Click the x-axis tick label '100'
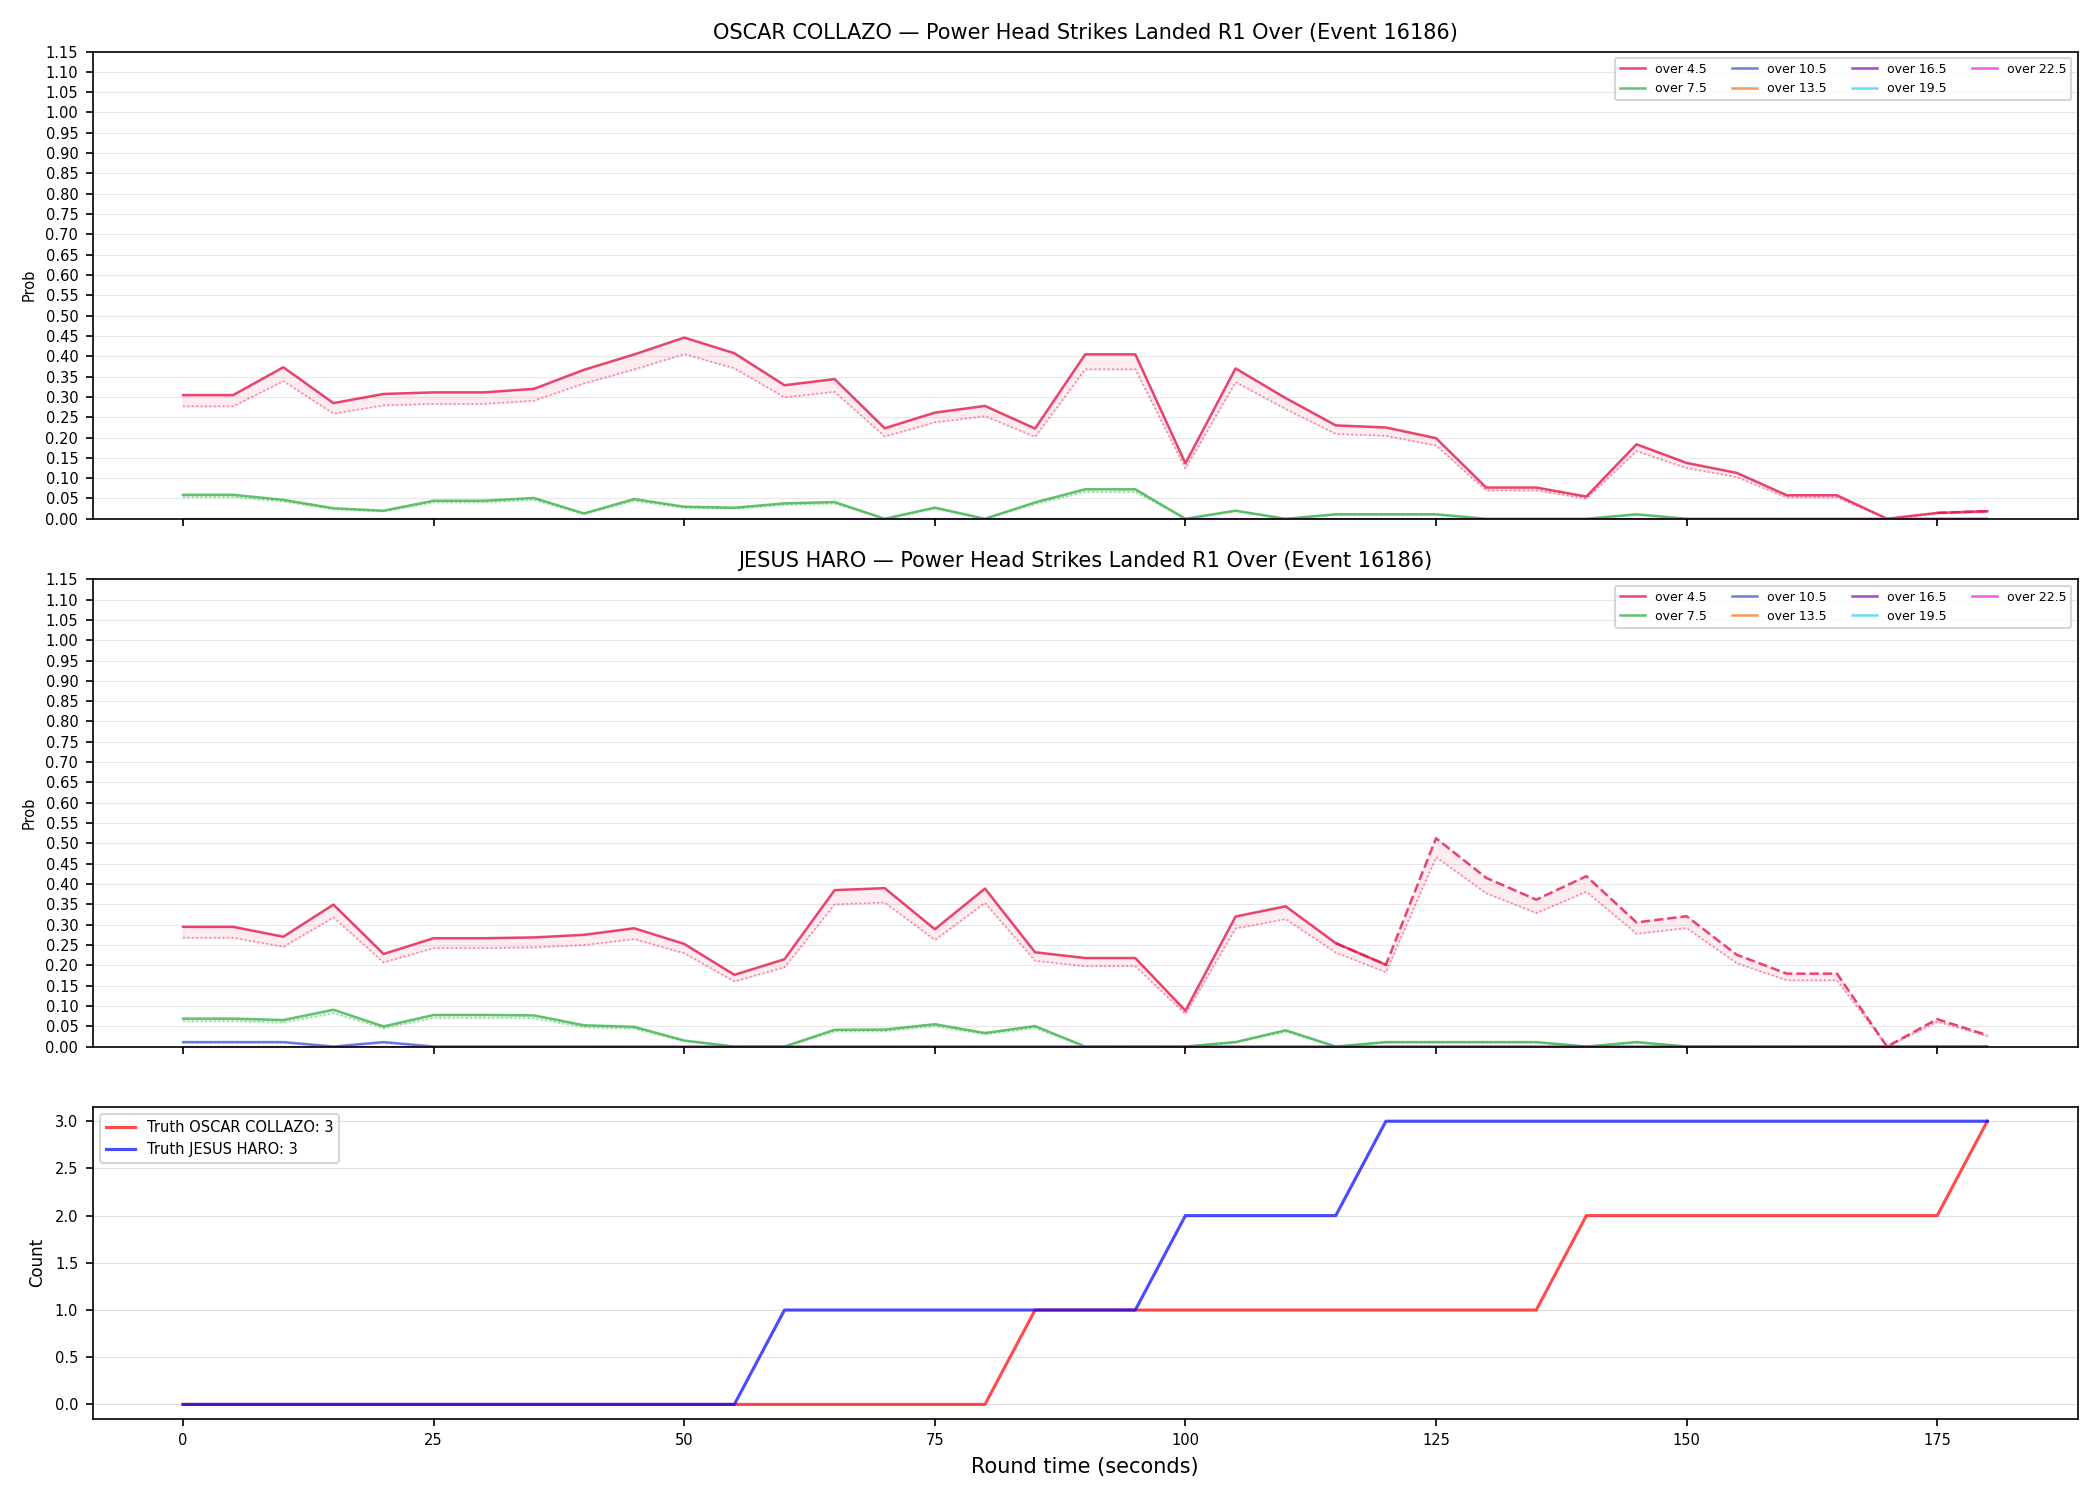Viewport: 2100px width, 1500px height. [1185, 1440]
